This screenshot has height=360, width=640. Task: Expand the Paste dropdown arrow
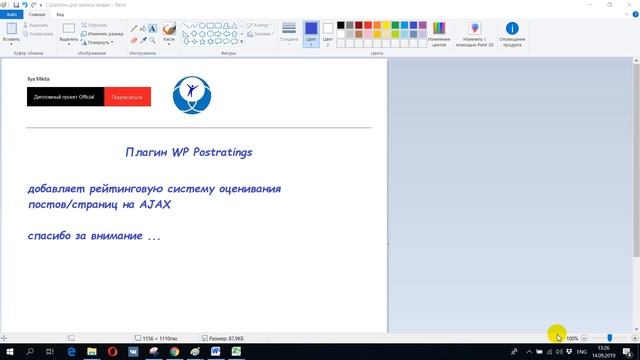click(x=11, y=44)
